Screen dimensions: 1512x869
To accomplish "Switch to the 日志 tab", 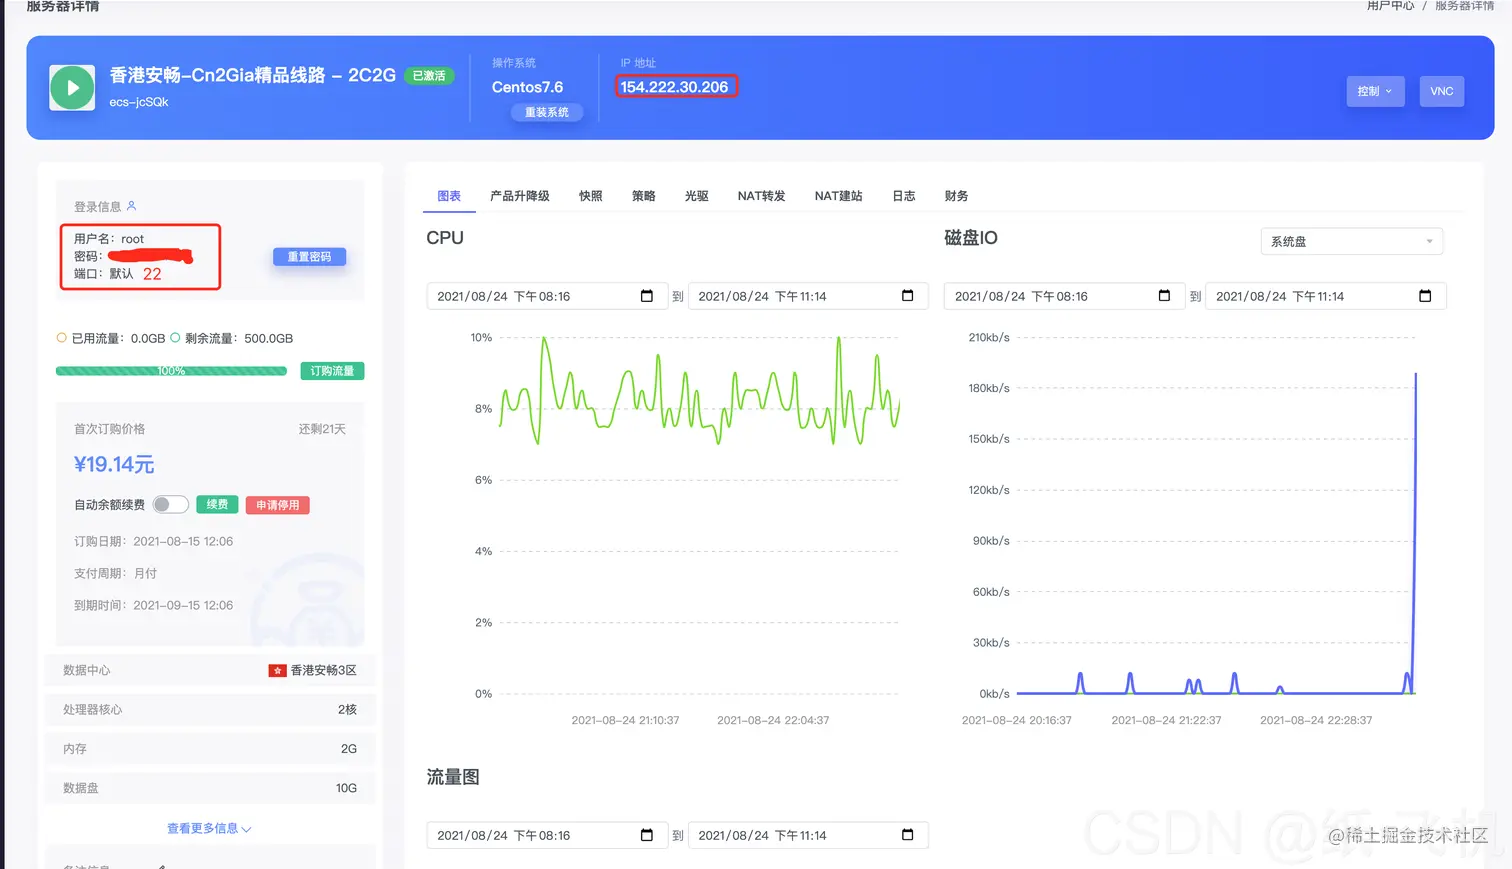I will 904,196.
